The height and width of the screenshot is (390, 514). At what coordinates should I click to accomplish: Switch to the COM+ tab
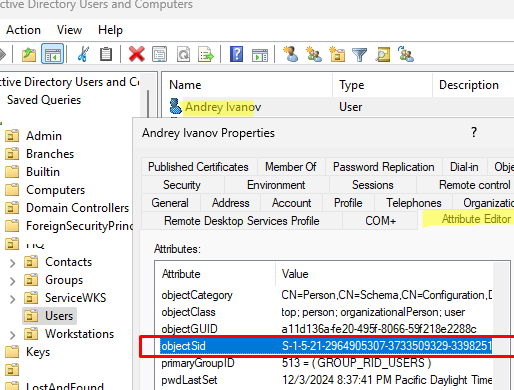coord(380,221)
